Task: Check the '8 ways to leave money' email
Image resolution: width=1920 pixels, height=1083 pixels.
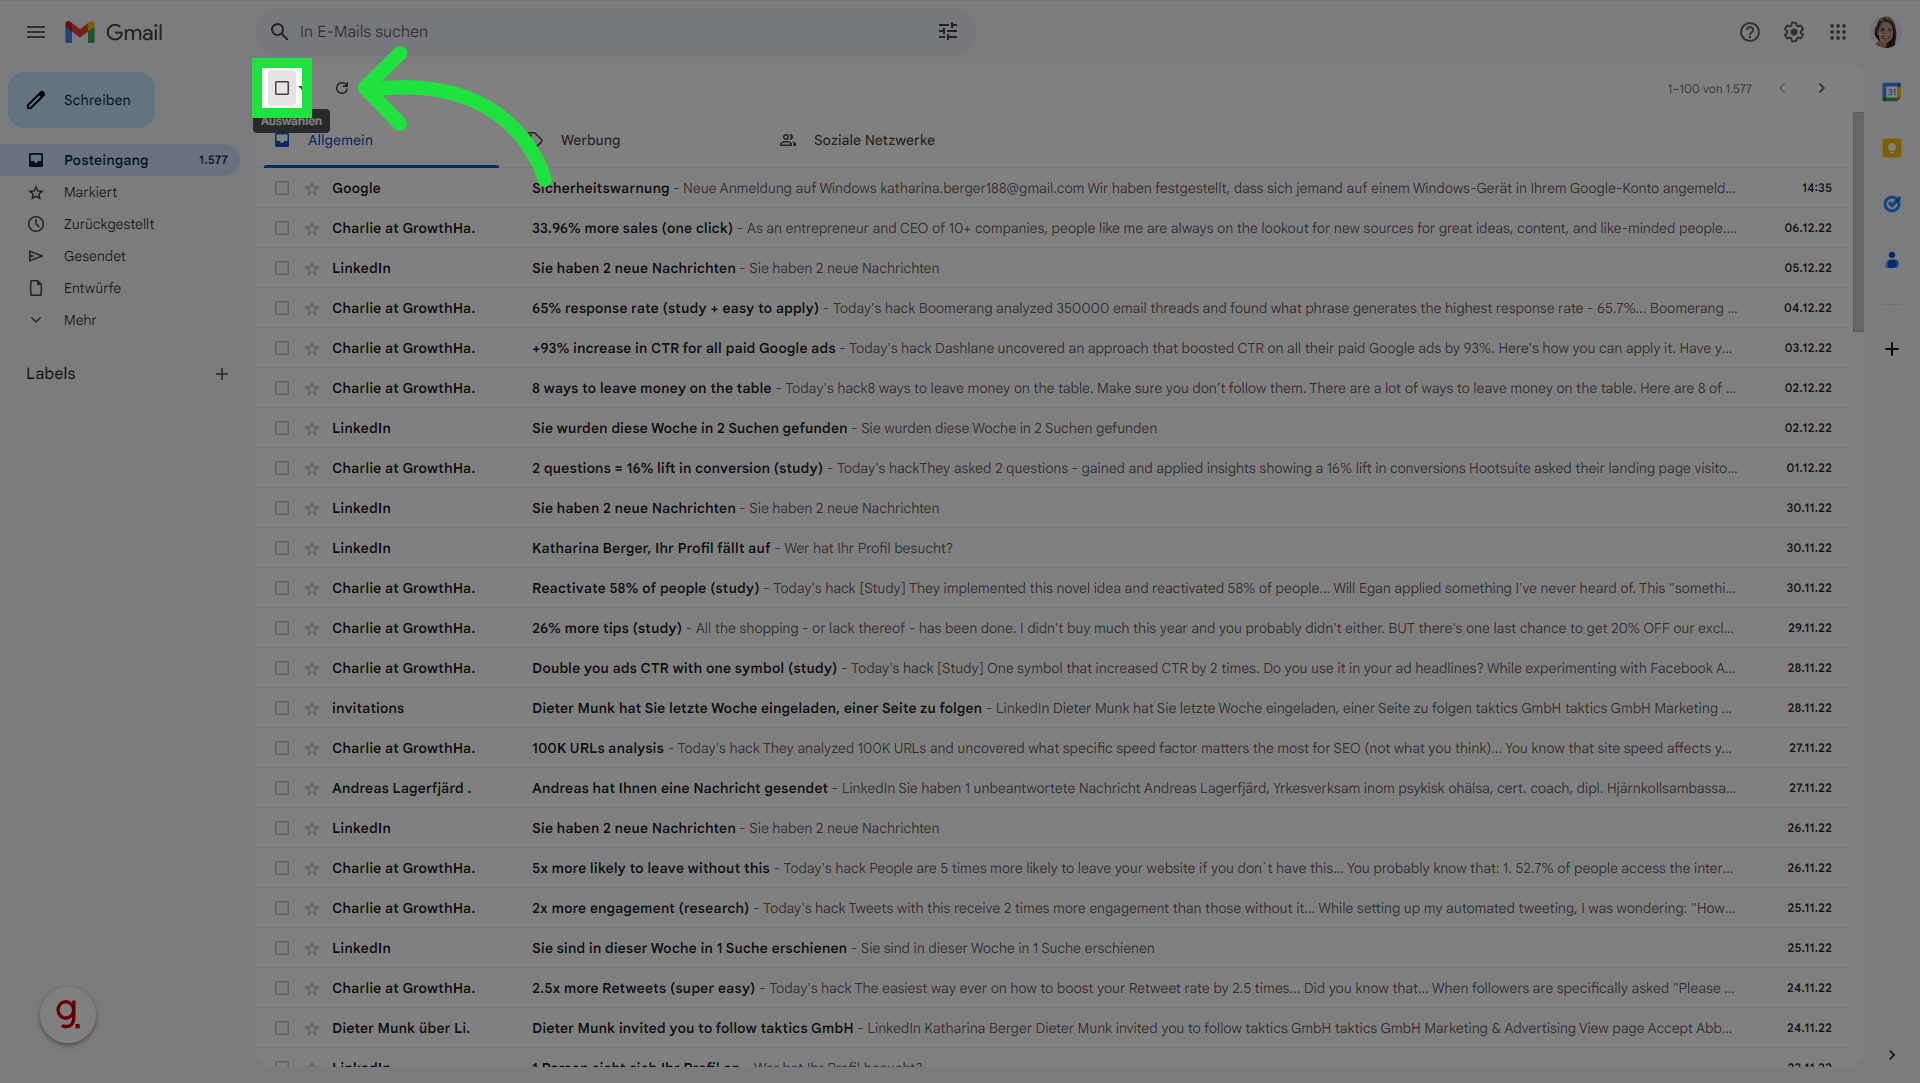Action: point(282,388)
